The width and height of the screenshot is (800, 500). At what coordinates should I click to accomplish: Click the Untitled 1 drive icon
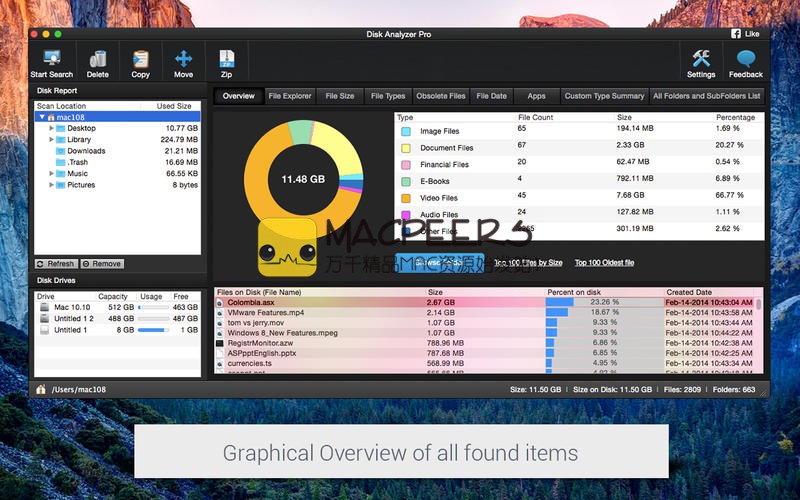click(45, 330)
